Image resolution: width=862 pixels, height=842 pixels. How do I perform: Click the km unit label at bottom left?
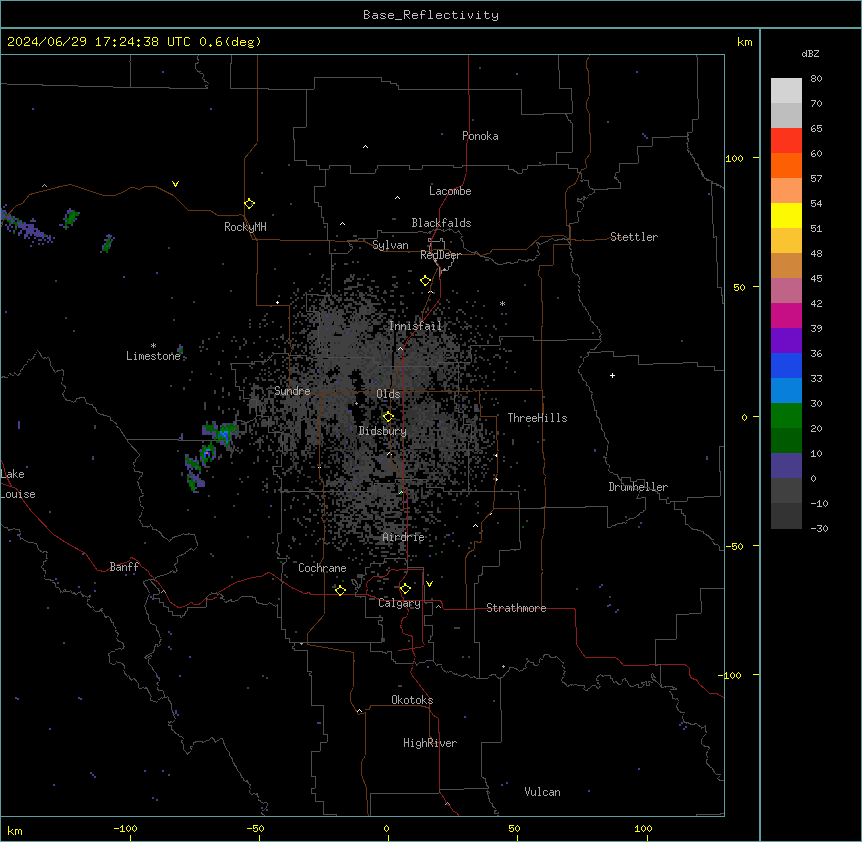tap(15, 830)
